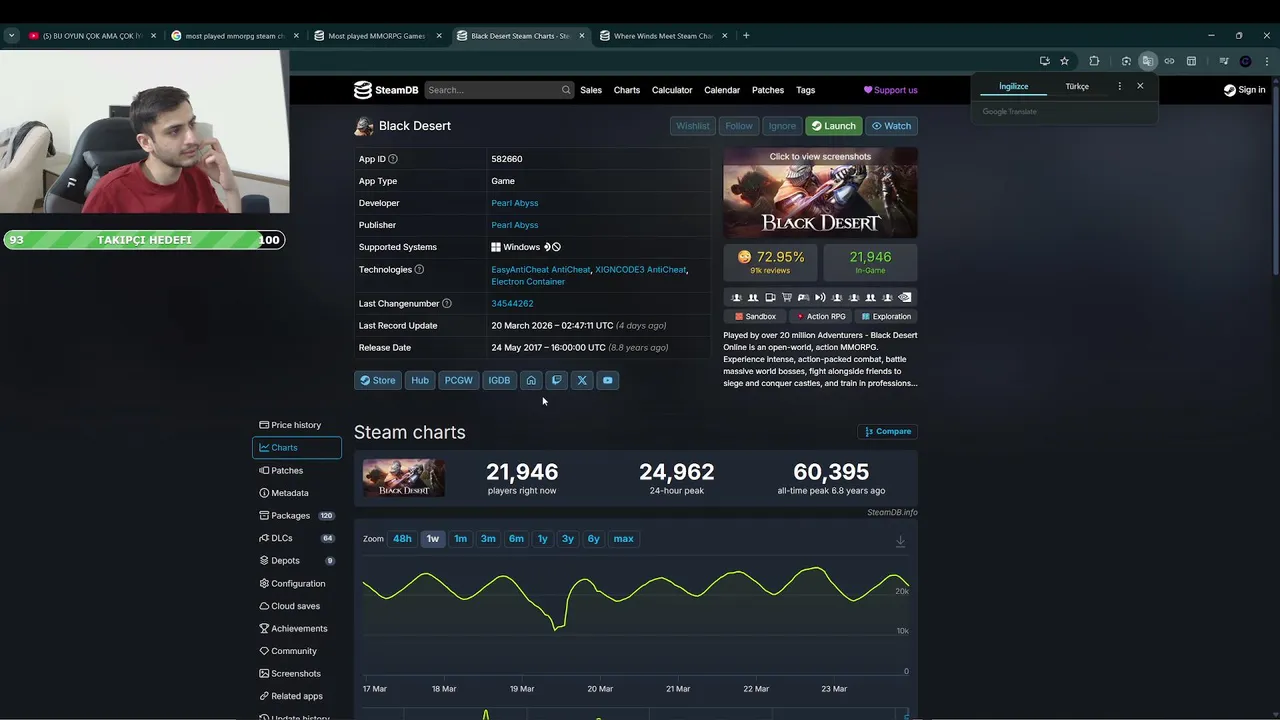Screen dimensions: 1280x720
Task: Open the YouTube link icon button
Action: [607, 380]
